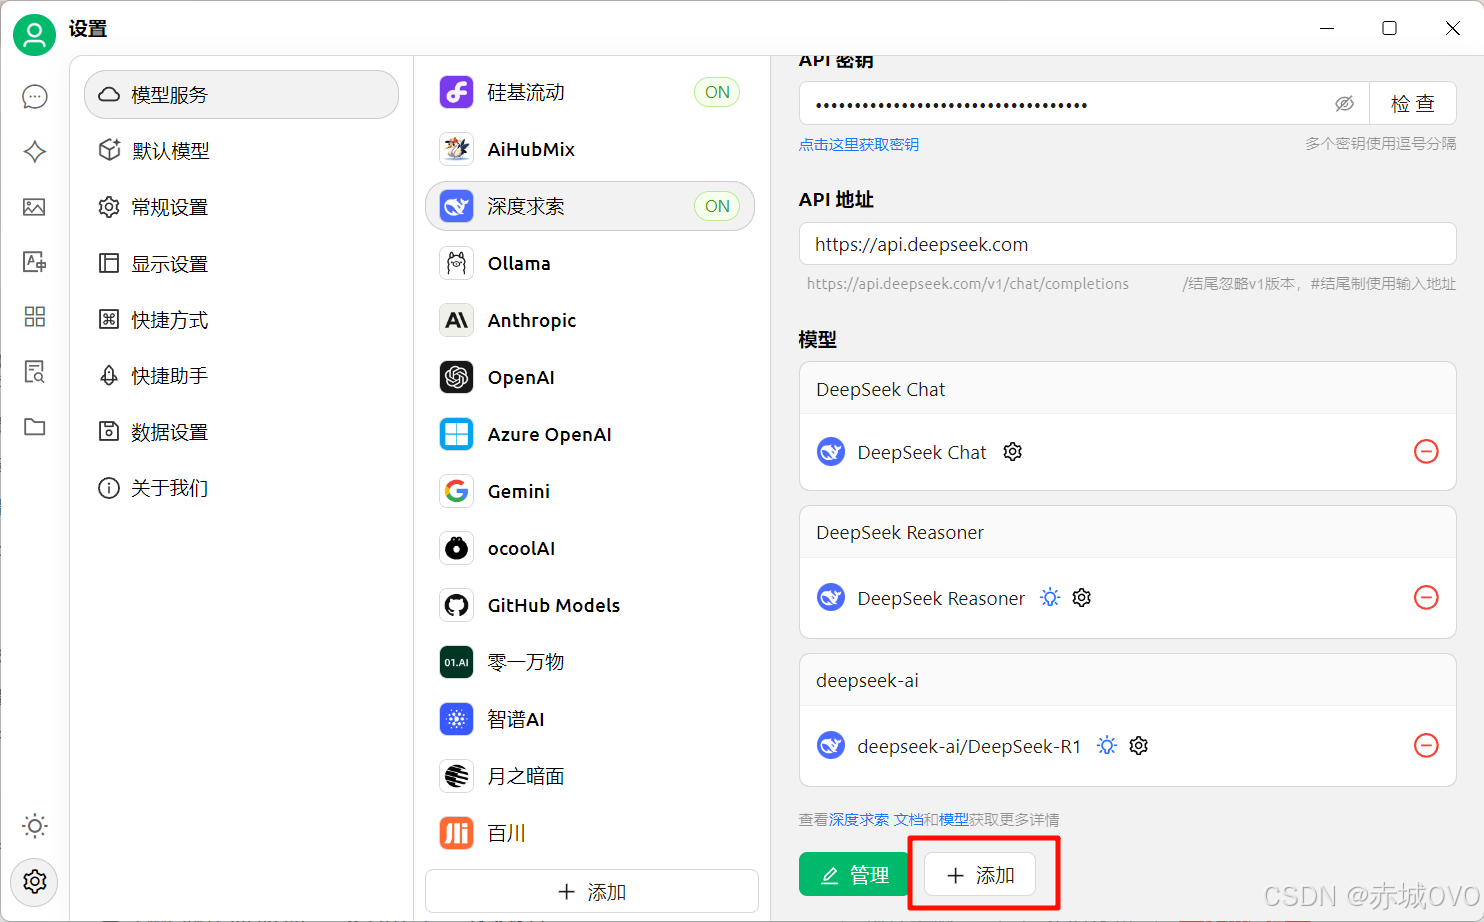This screenshot has height=922, width=1484.
Task: Open the image generation sidebar icon
Action: (35, 207)
